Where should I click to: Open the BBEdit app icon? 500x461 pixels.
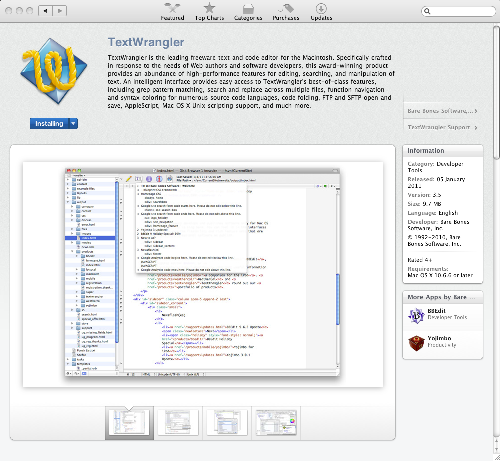416,315
